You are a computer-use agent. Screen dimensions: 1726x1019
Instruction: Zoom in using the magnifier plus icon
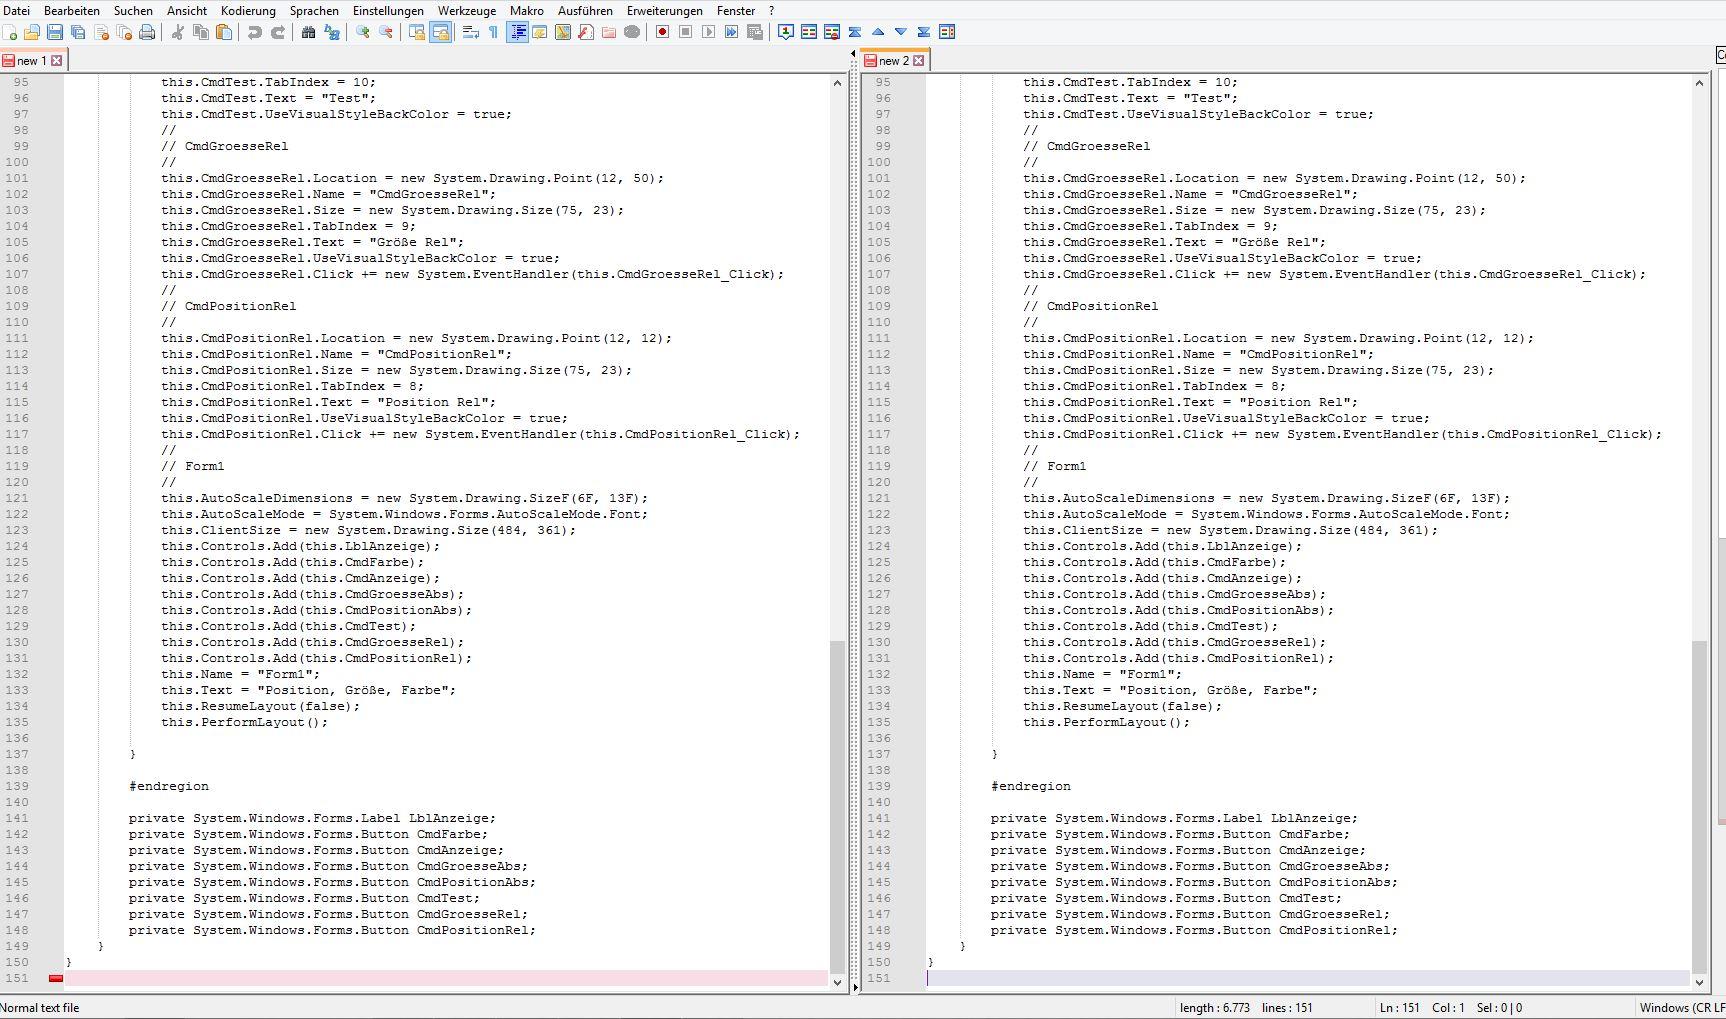coord(362,32)
